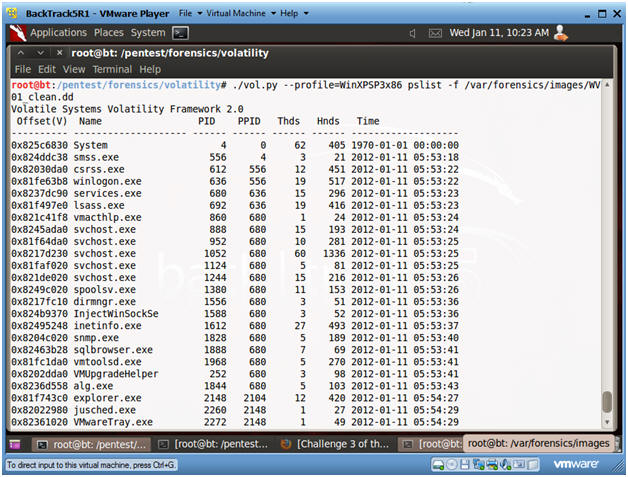Click the InjectWinSockSe process name

click(116, 313)
